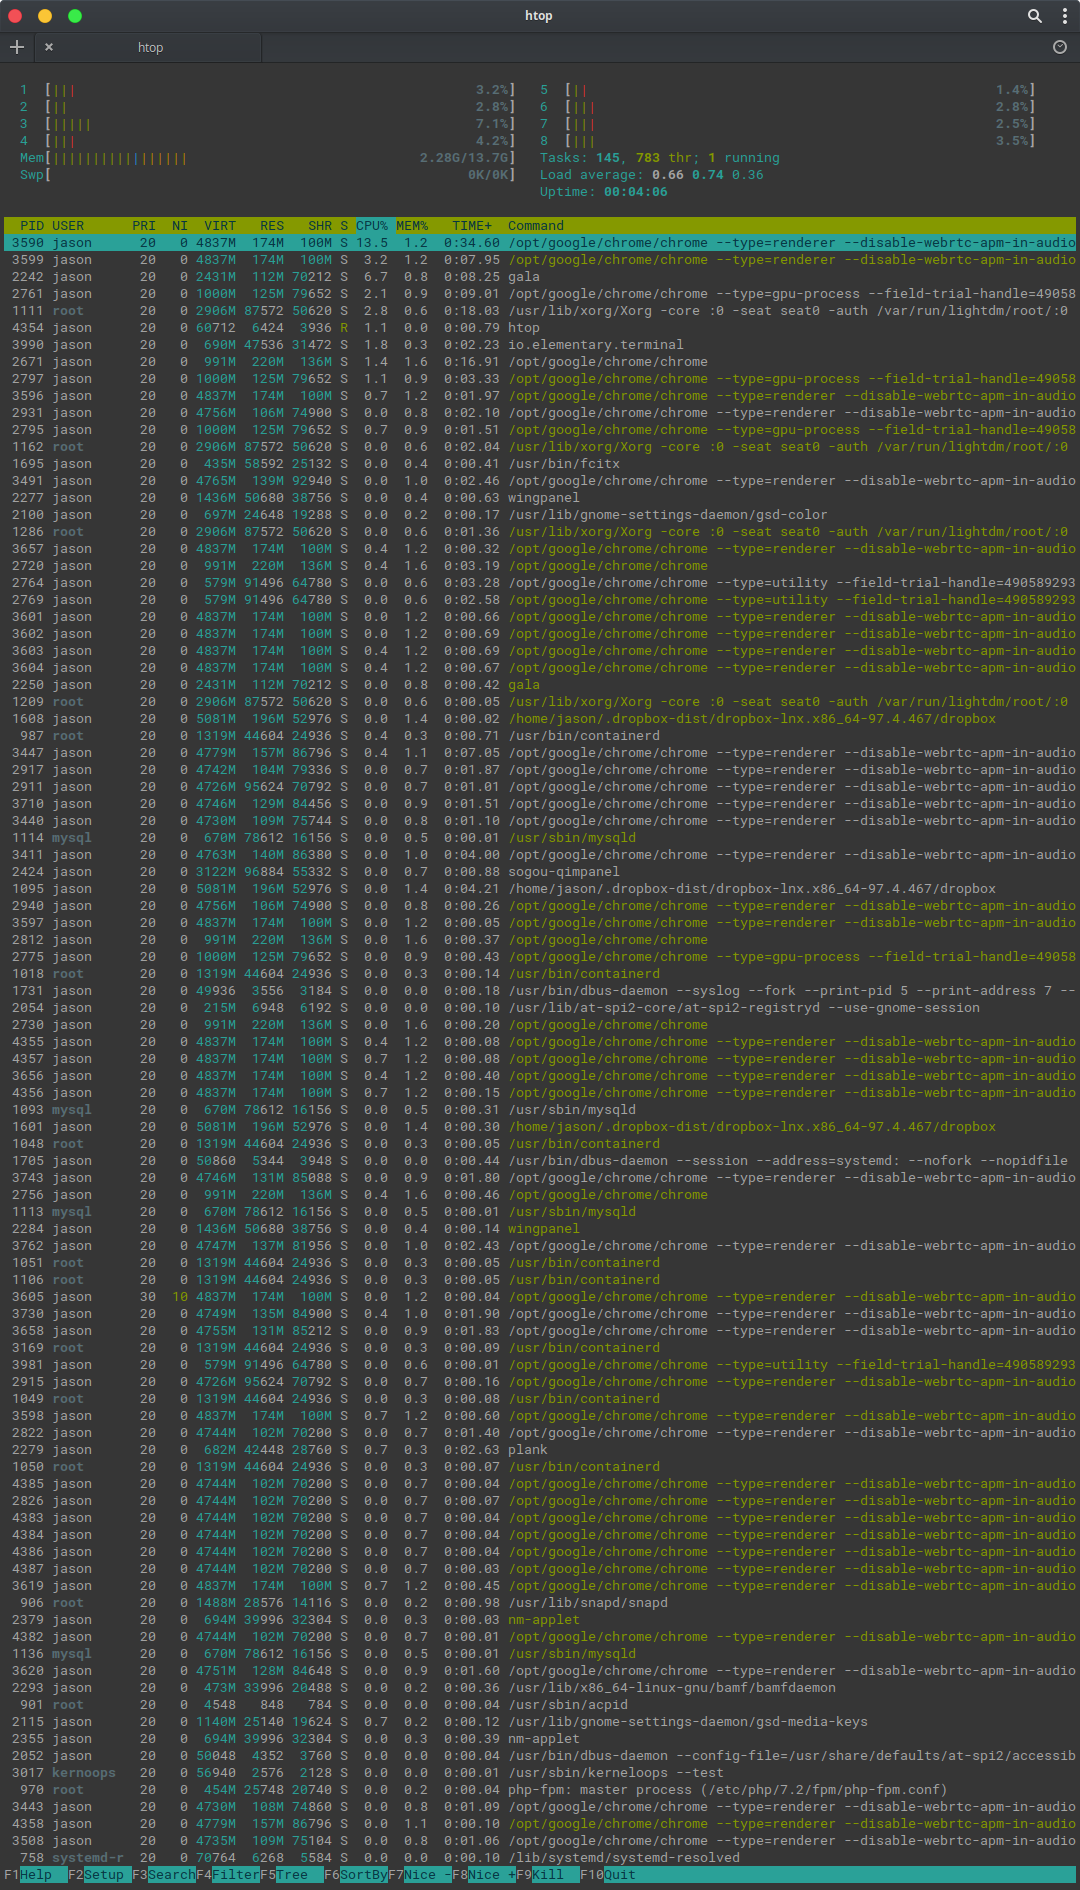
Task: Close the htop tab with the x icon
Action: [x=49, y=47]
